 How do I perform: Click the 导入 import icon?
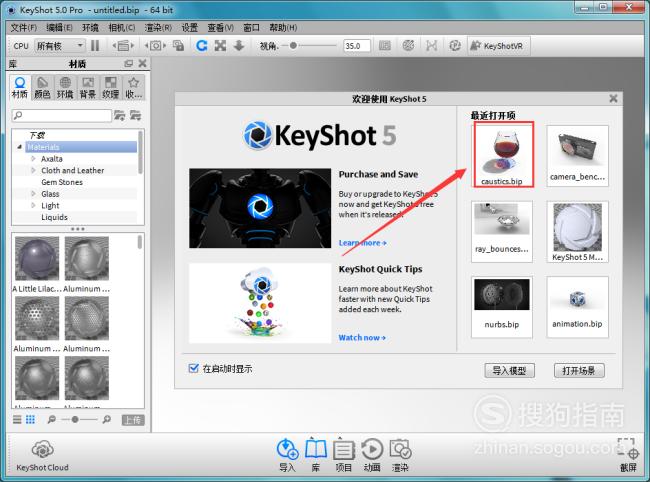click(x=287, y=455)
